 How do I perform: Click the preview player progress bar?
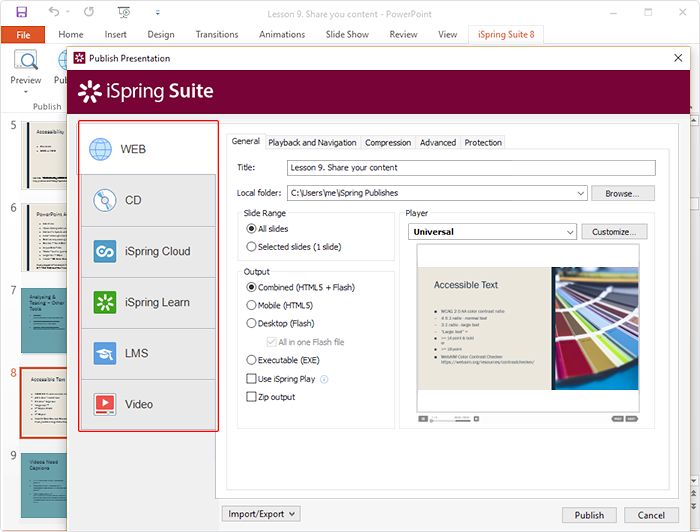(x=450, y=419)
